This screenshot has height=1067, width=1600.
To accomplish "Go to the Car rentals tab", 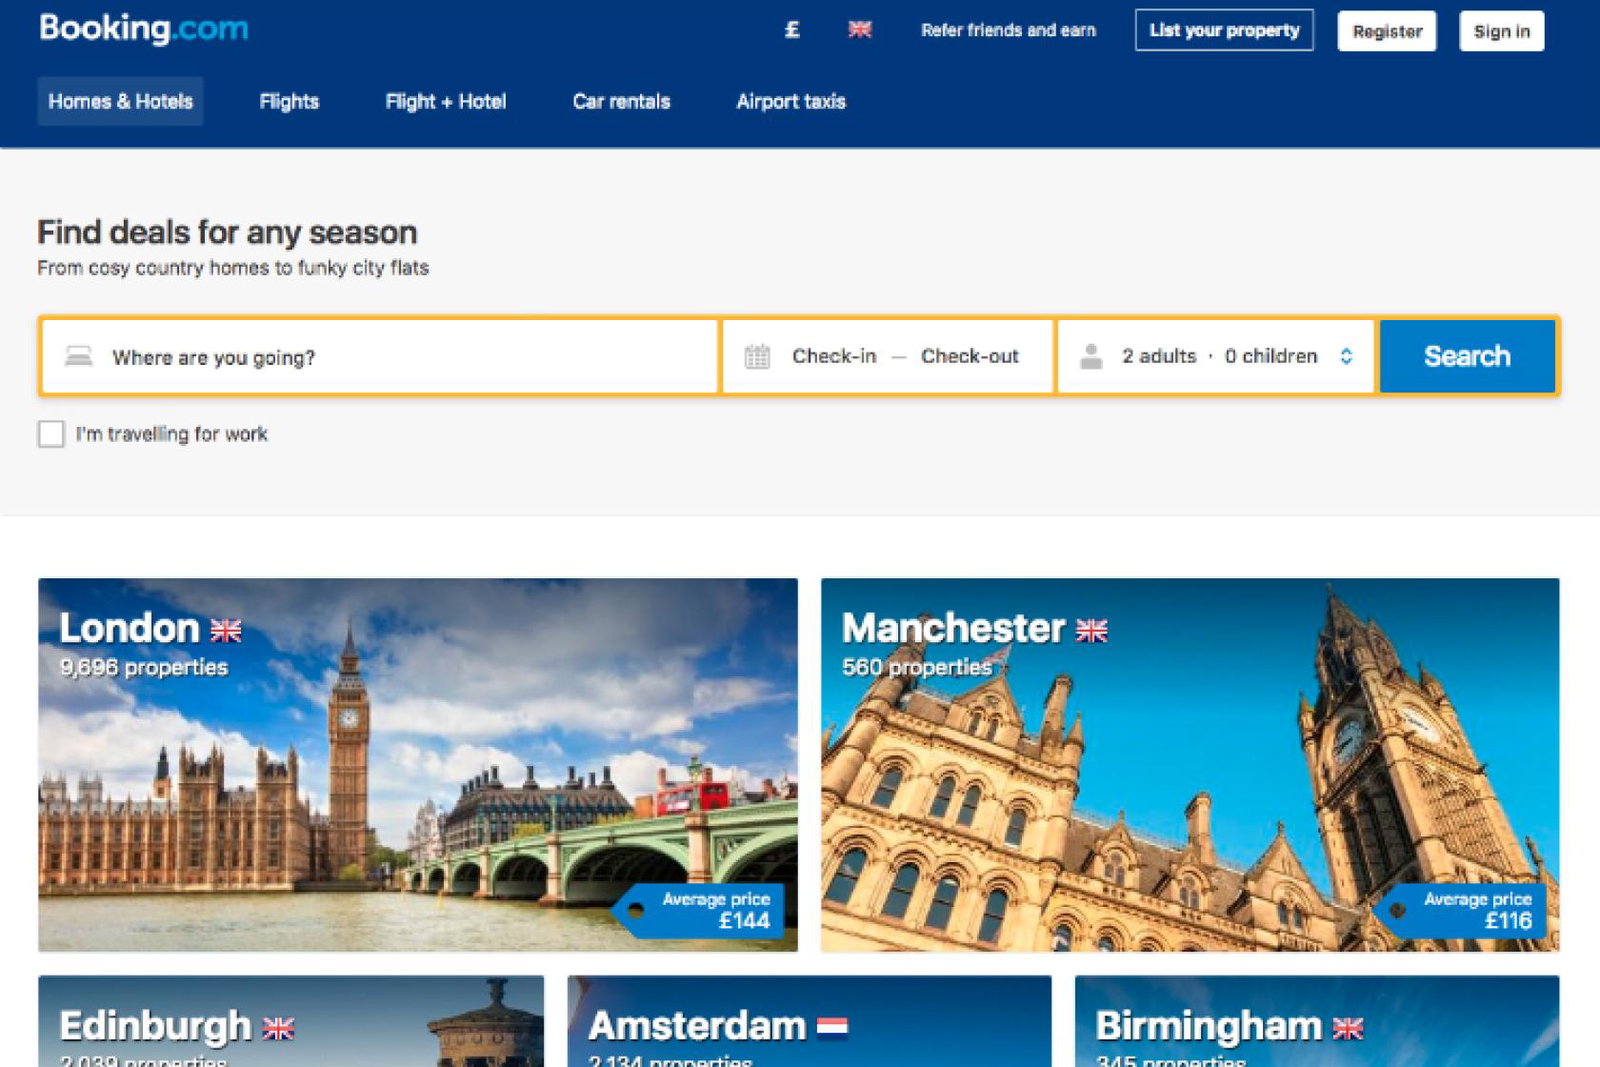I will tap(621, 101).
